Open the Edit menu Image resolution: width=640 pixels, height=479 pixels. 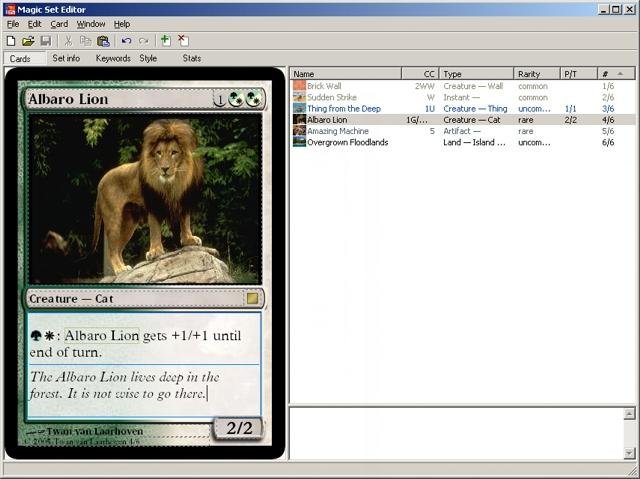point(34,24)
